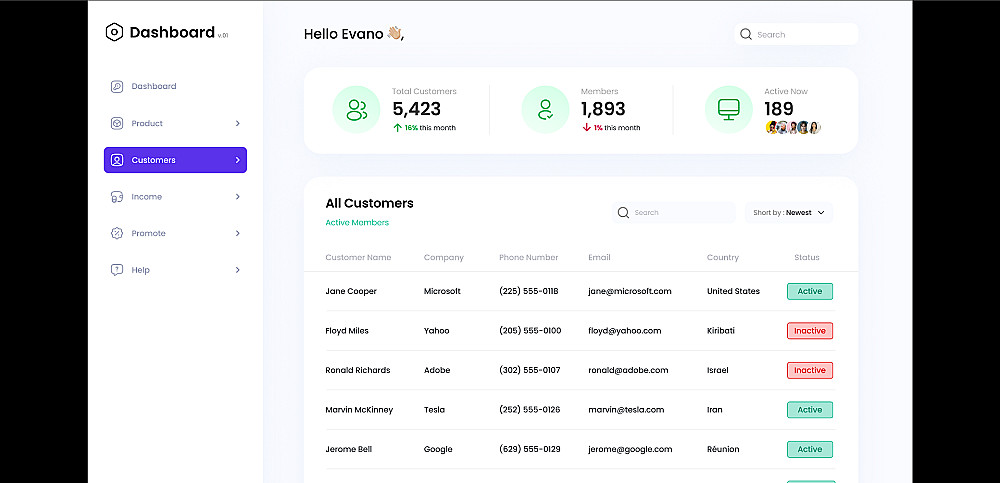This screenshot has height=483, width=1000.
Task: Expand the Help menu chevron
Action: (x=237, y=270)
